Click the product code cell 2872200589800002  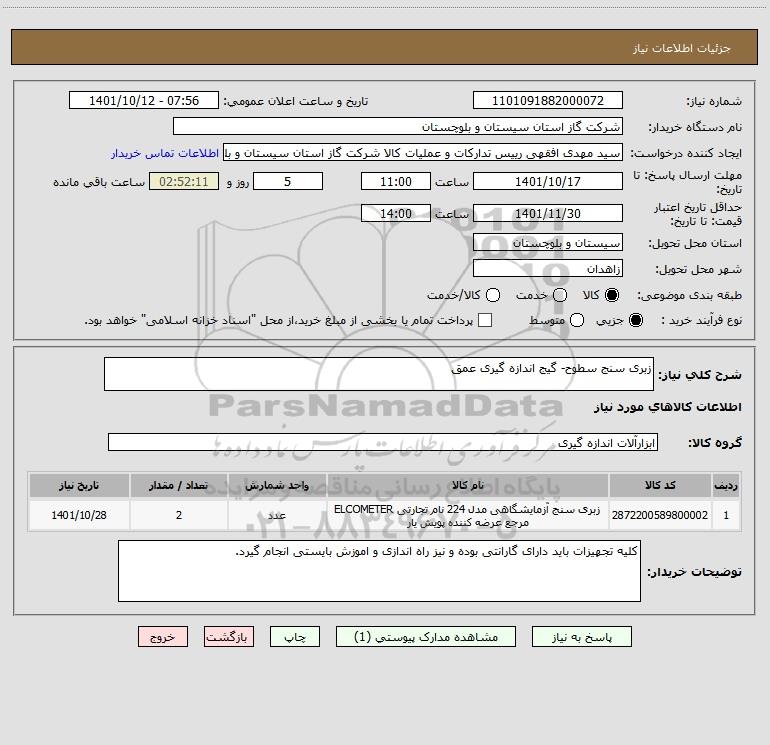click(x=660, y=515)
